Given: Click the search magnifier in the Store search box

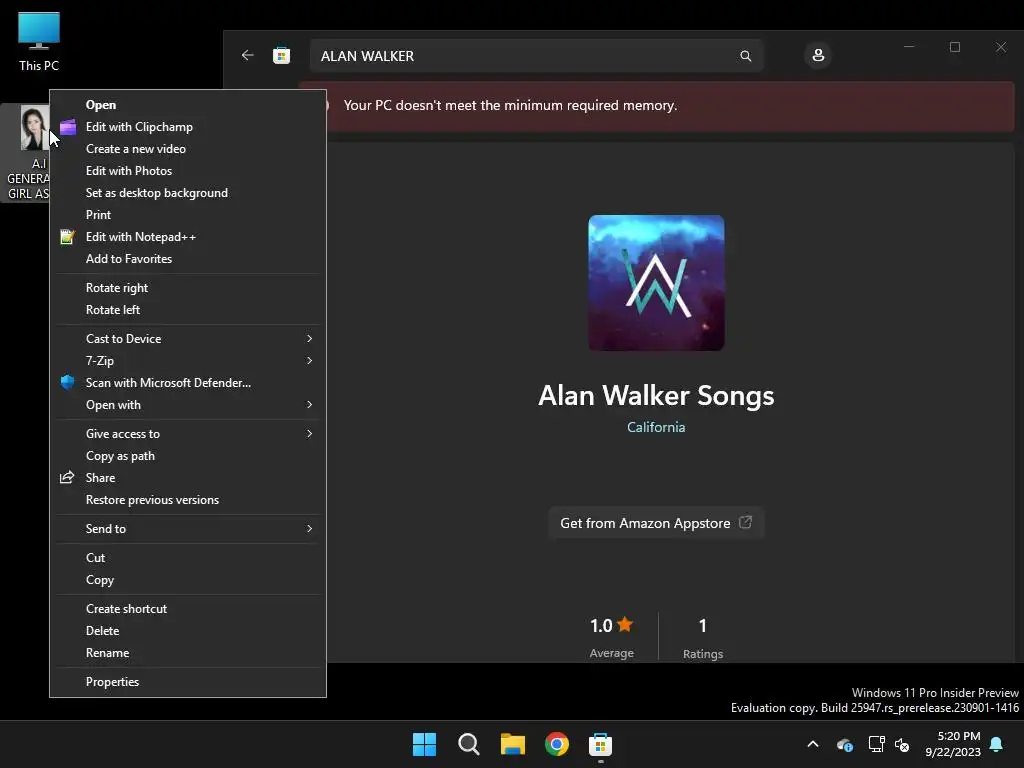Looking at the screenshot, I should point(745,56).
